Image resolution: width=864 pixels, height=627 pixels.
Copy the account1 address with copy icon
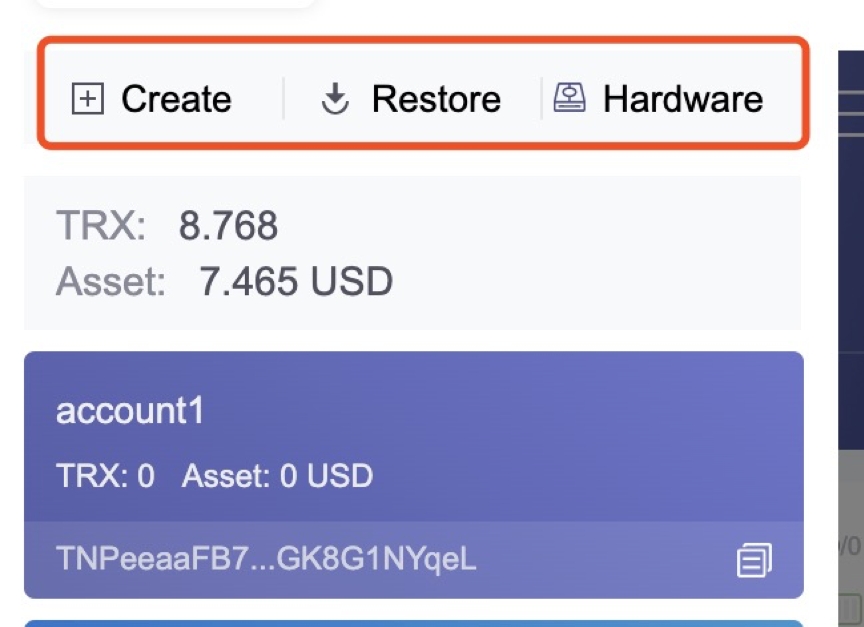(754, 560)
